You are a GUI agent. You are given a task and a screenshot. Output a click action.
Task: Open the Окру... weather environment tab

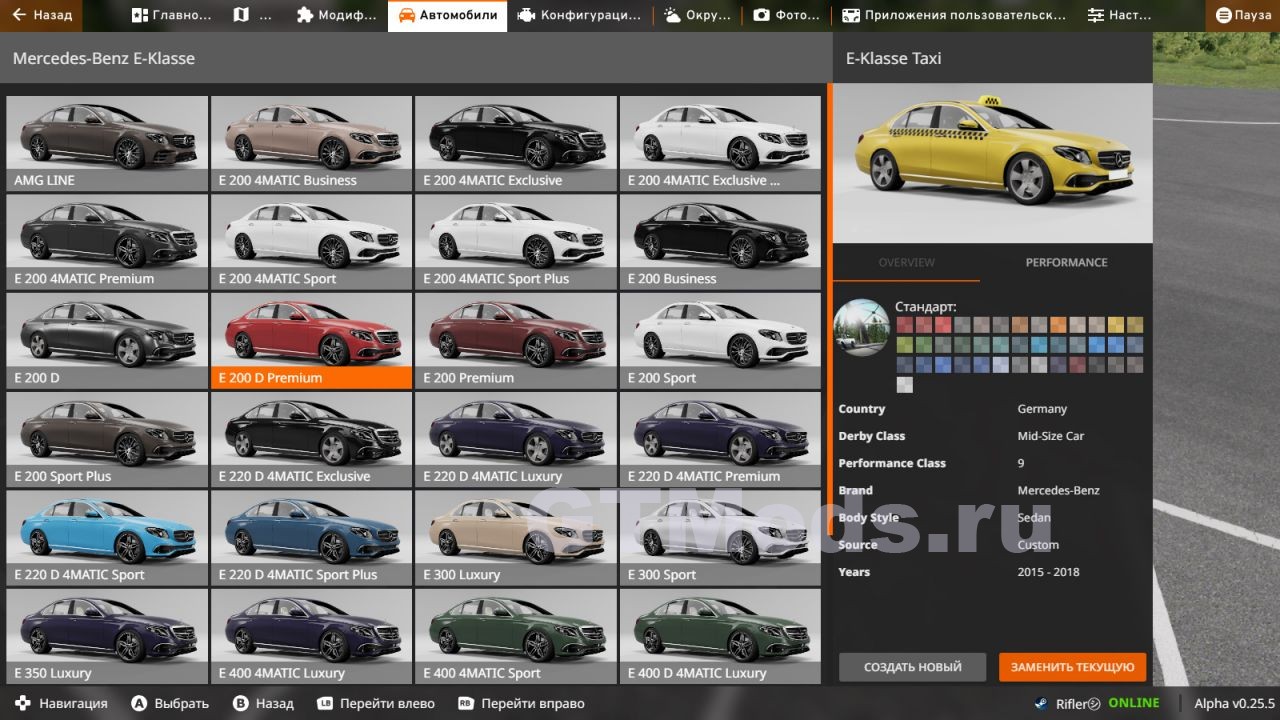pyautogui.click(x=697, y=15)
